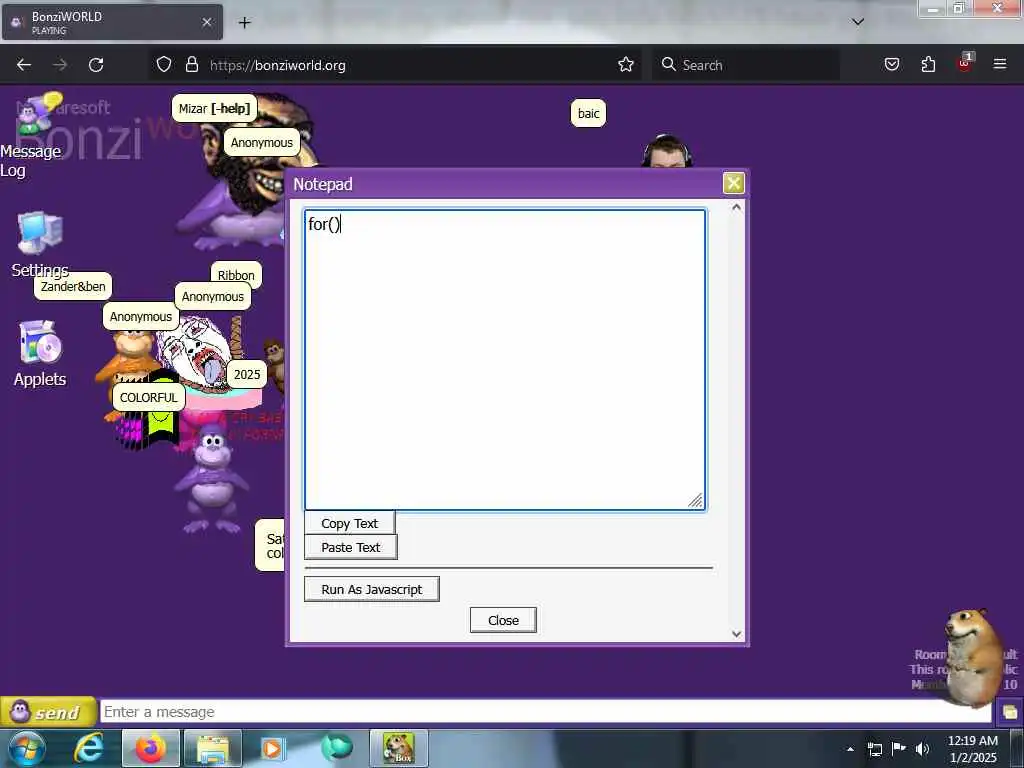The image size is (1024, 768).
Task: Click the Mizar [-help] name tag
Action: pyautogui.click(x=214, y=108)
